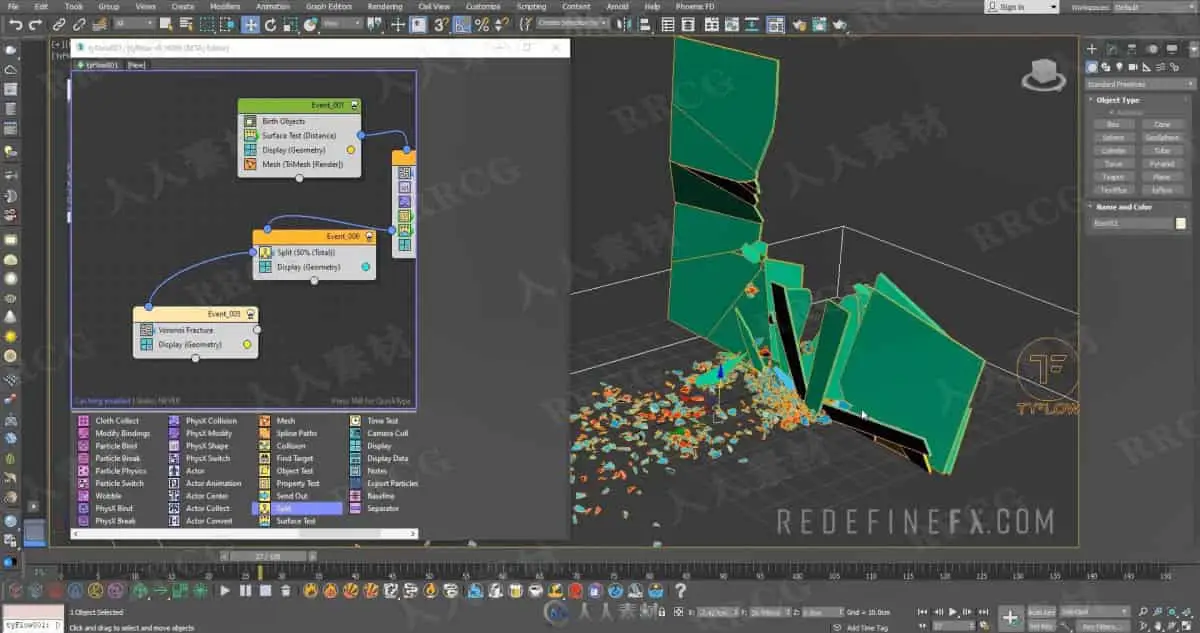The image size is (1200, 633).
Task: Click the Pause button in Phoenix toolbar
Action: 245,591
